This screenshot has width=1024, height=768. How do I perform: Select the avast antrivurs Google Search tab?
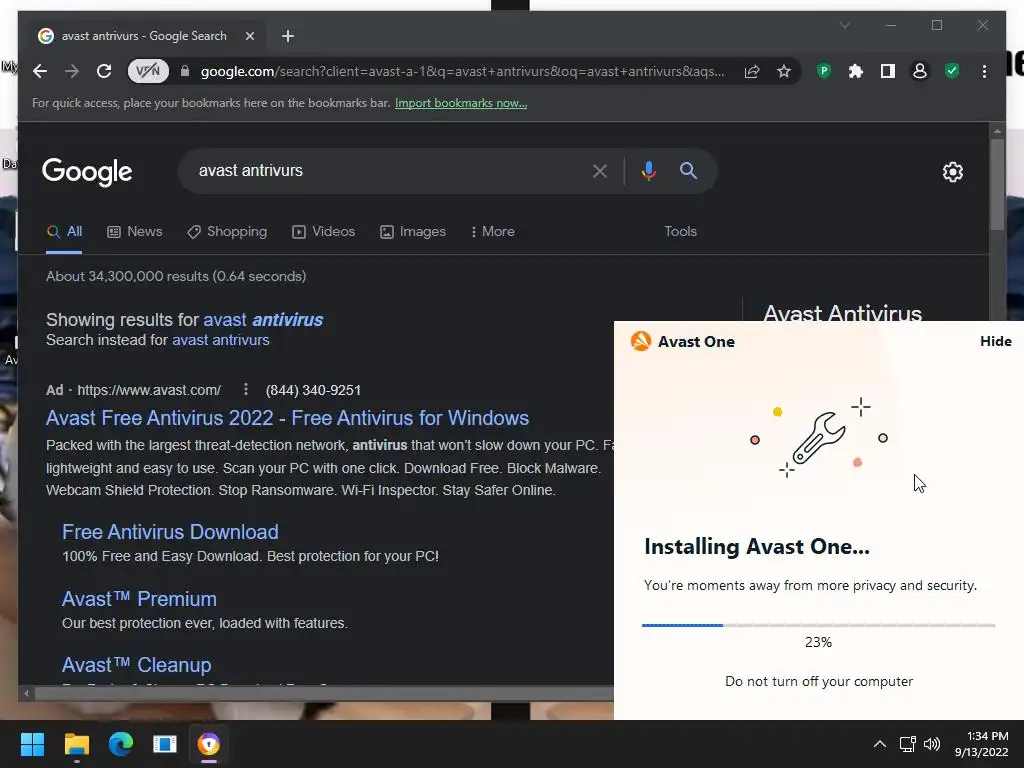144,36
